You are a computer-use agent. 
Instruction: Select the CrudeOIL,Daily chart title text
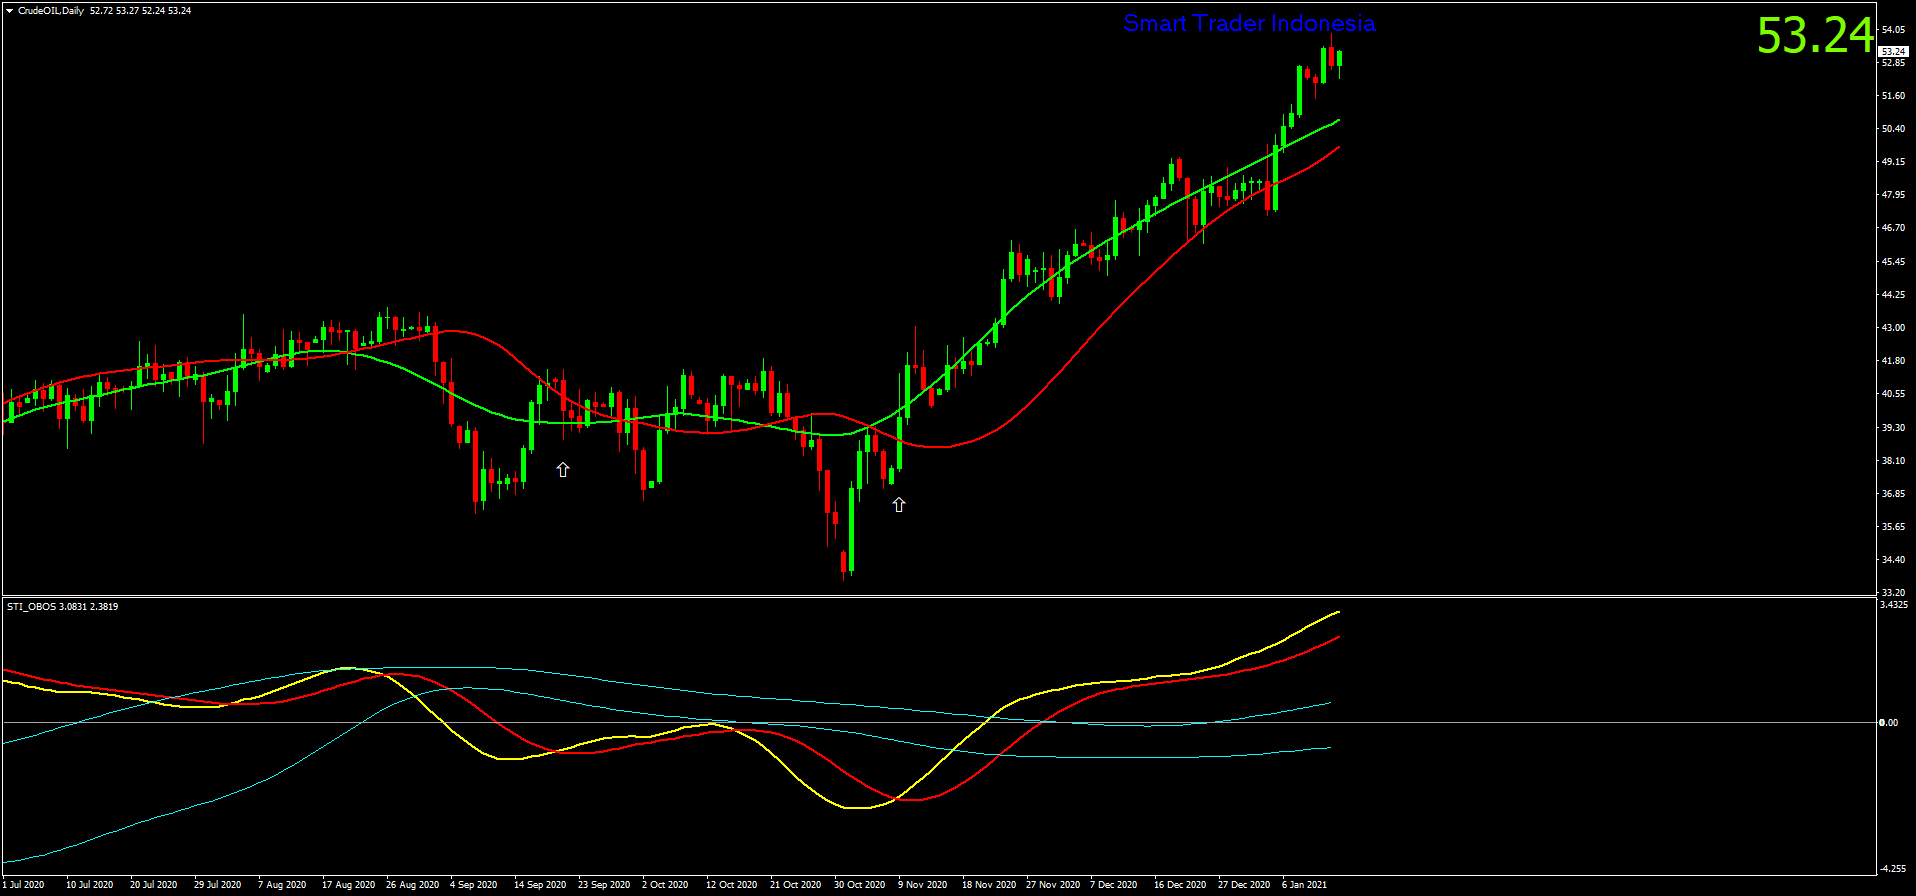tap(51, 11)
